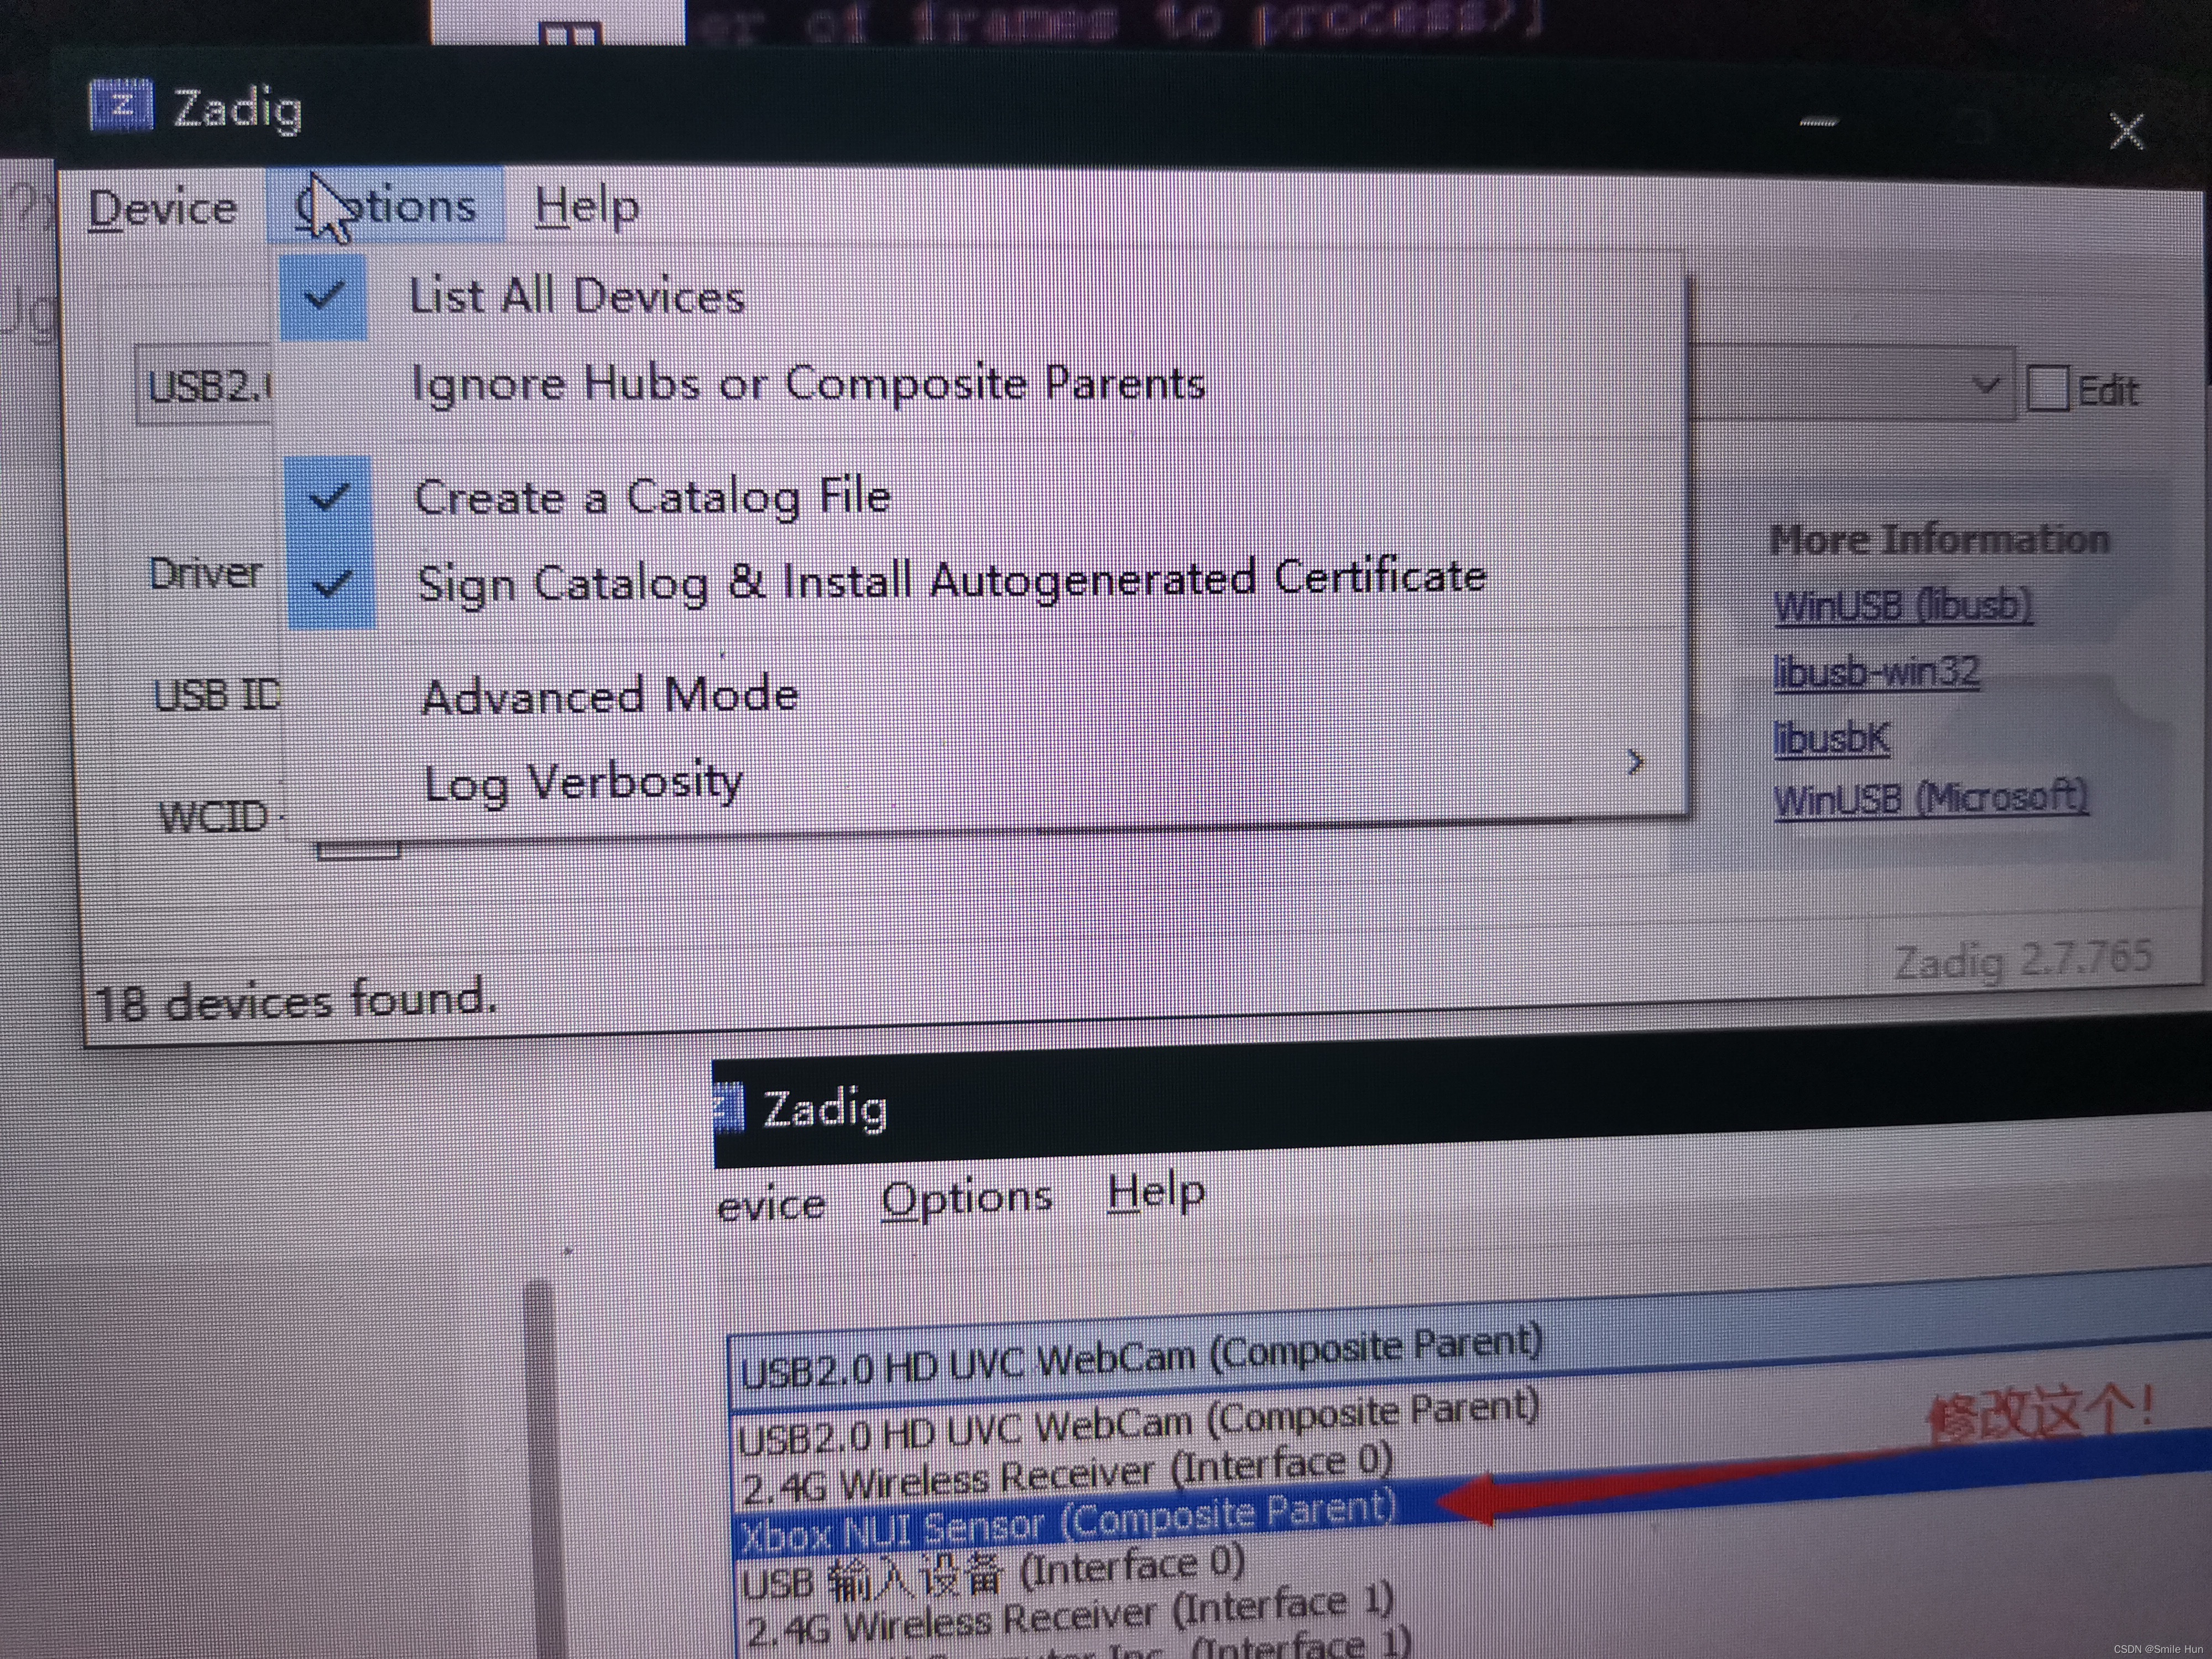
Task: Toggle Sign Catalog & Install Autogenerated Certificate
Action: (950, 580)
